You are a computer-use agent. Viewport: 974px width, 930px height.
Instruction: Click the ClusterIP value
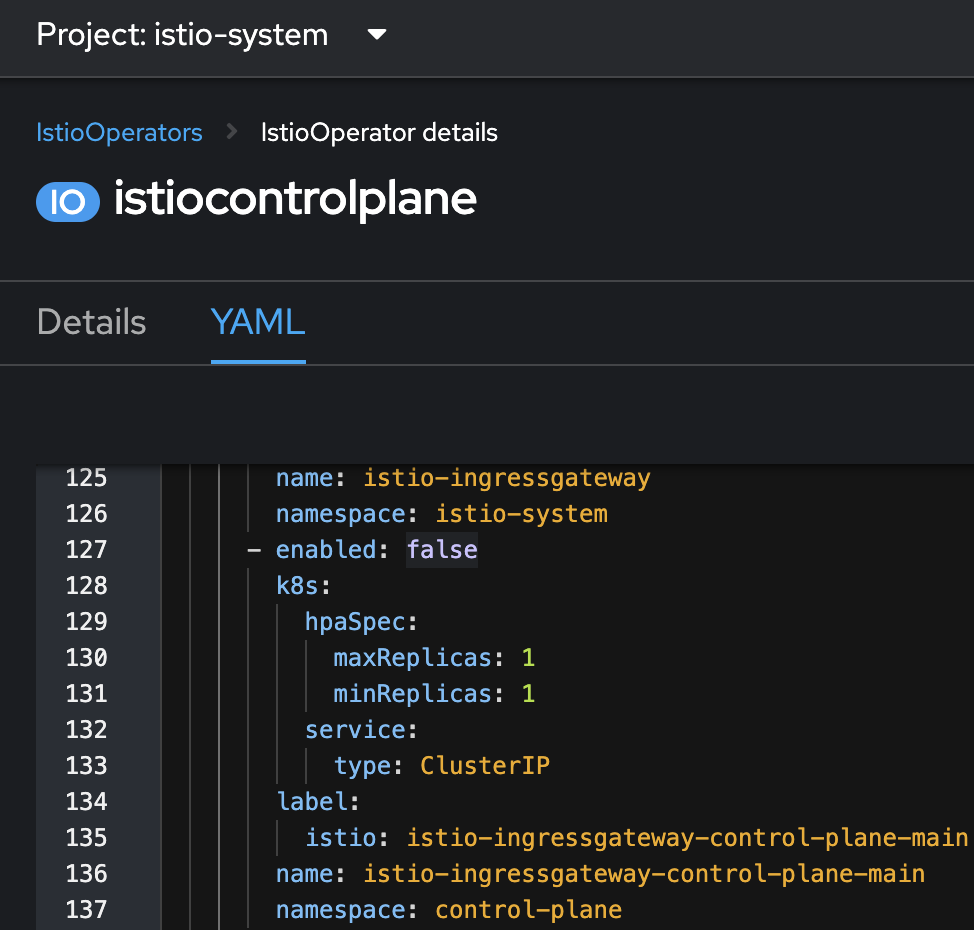click(x=485, y=766)
